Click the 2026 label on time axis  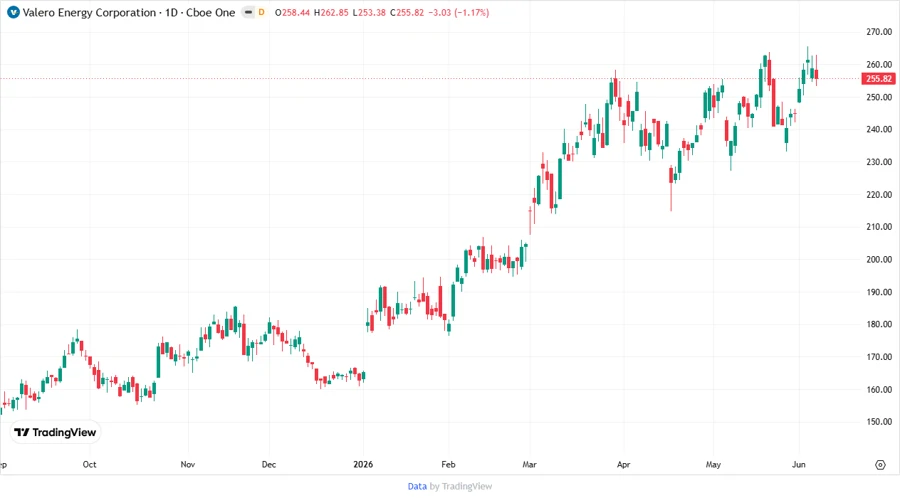363,464
